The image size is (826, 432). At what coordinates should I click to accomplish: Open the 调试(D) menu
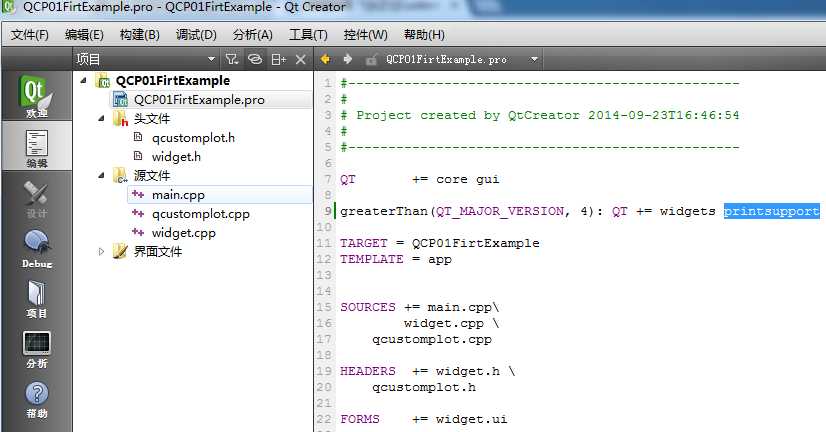pos(196,35)
